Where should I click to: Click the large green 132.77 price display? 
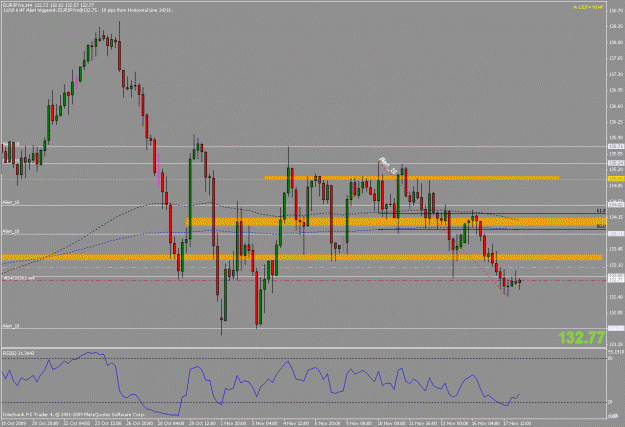point(582,338)
